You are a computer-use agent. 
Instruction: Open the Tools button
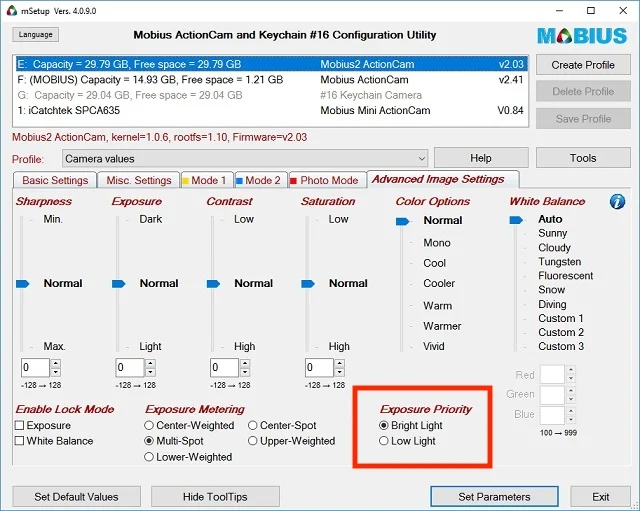coord(583,158)
